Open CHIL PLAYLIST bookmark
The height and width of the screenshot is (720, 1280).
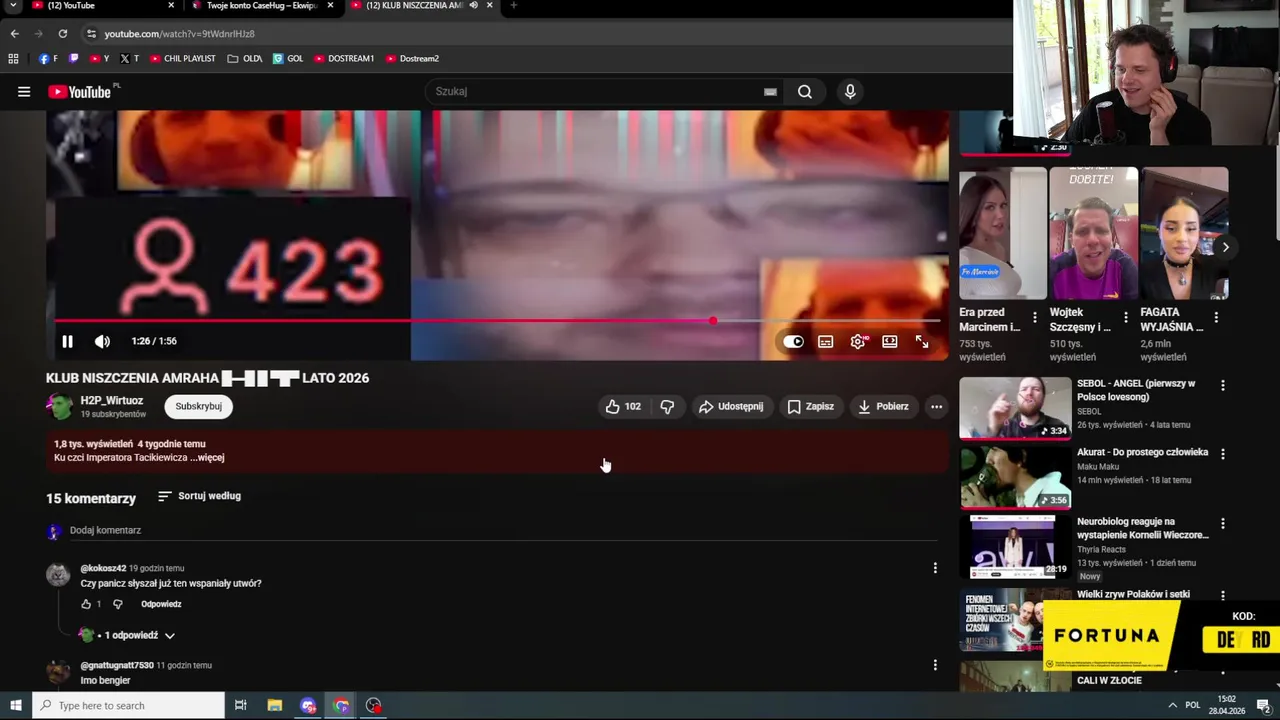coord(182,59)
